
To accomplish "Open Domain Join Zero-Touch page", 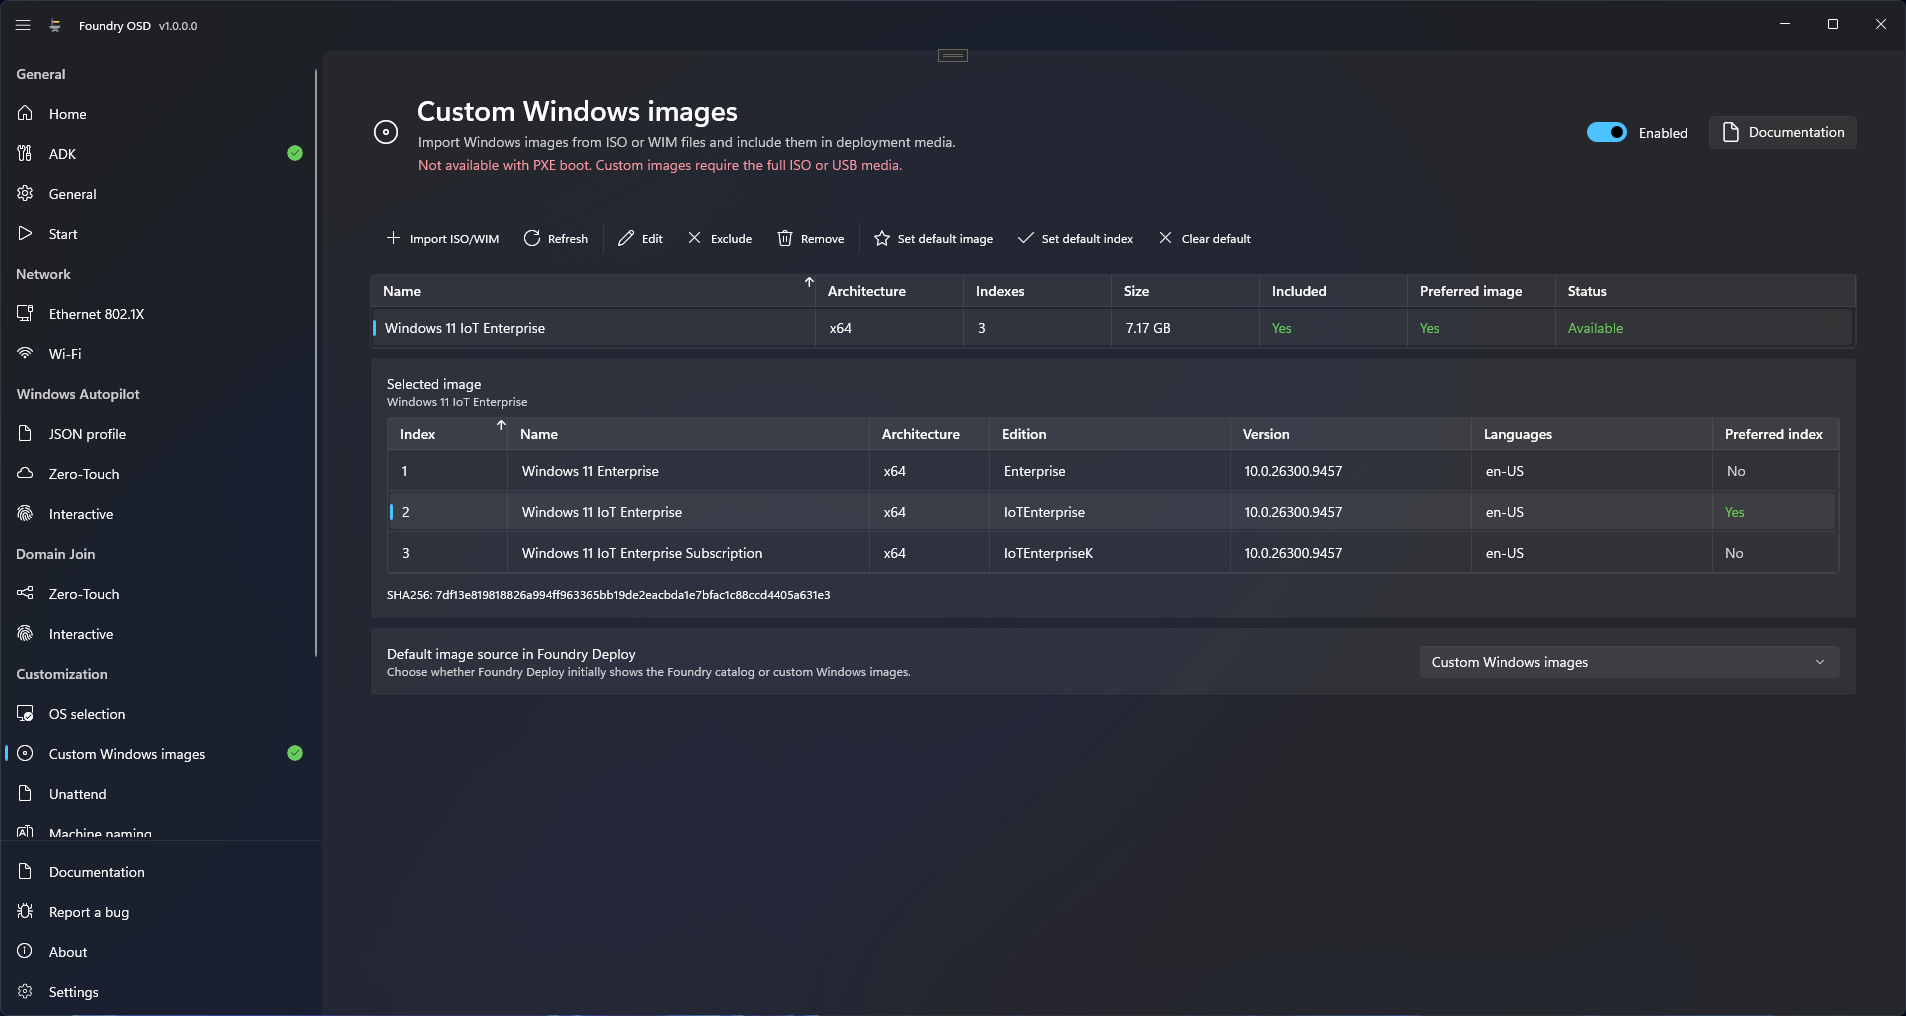I will (160, 594).
